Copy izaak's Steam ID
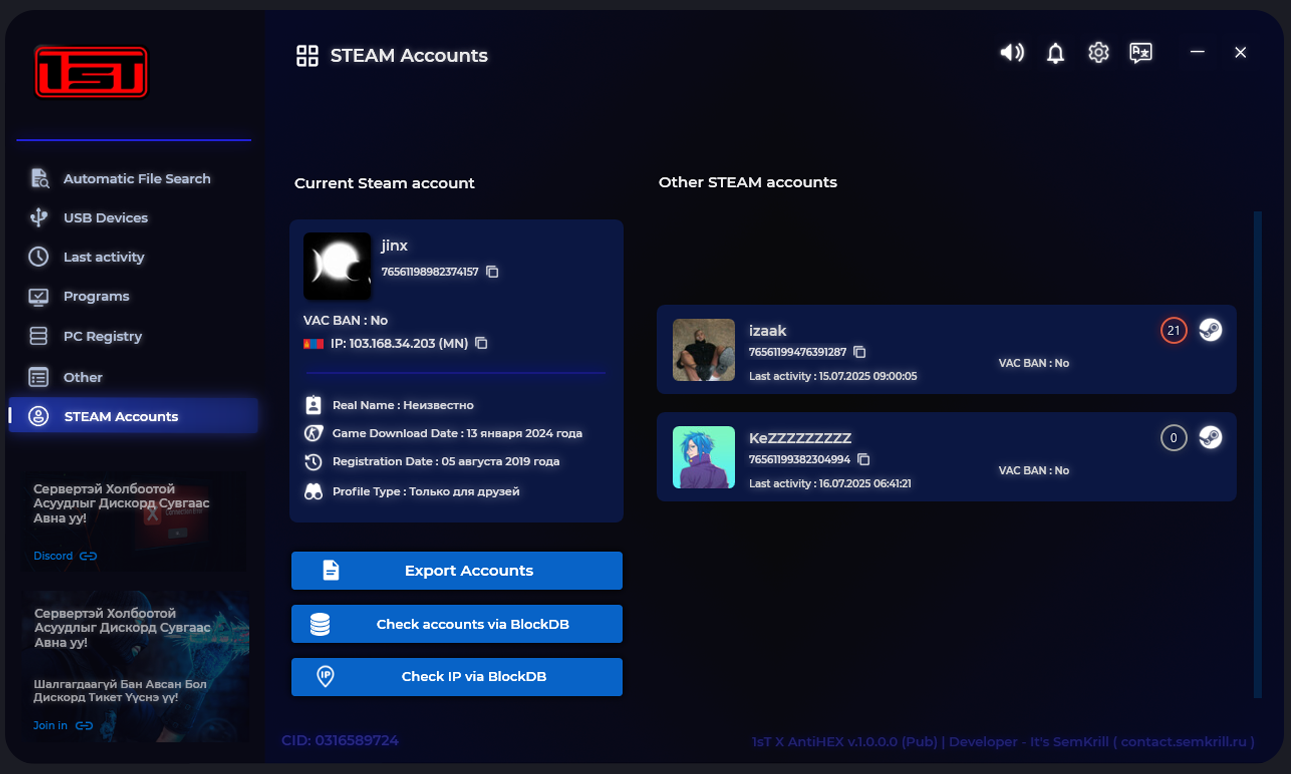This screenshot has height=774, width=1291. [859, 352]
